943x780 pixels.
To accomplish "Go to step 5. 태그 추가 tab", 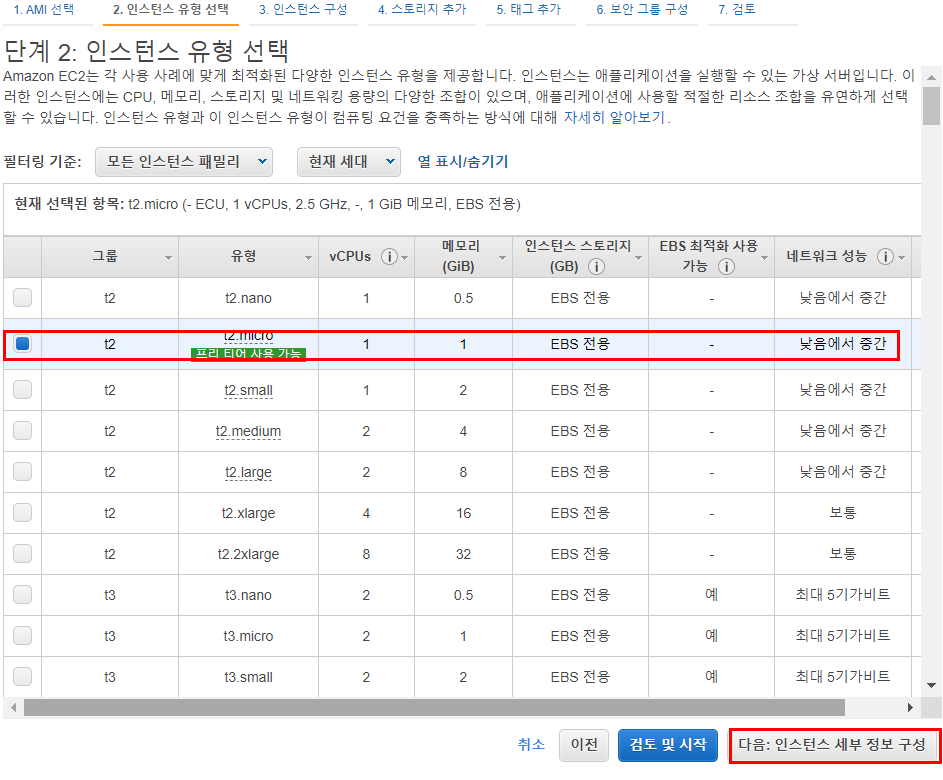I will click(529, 10).
